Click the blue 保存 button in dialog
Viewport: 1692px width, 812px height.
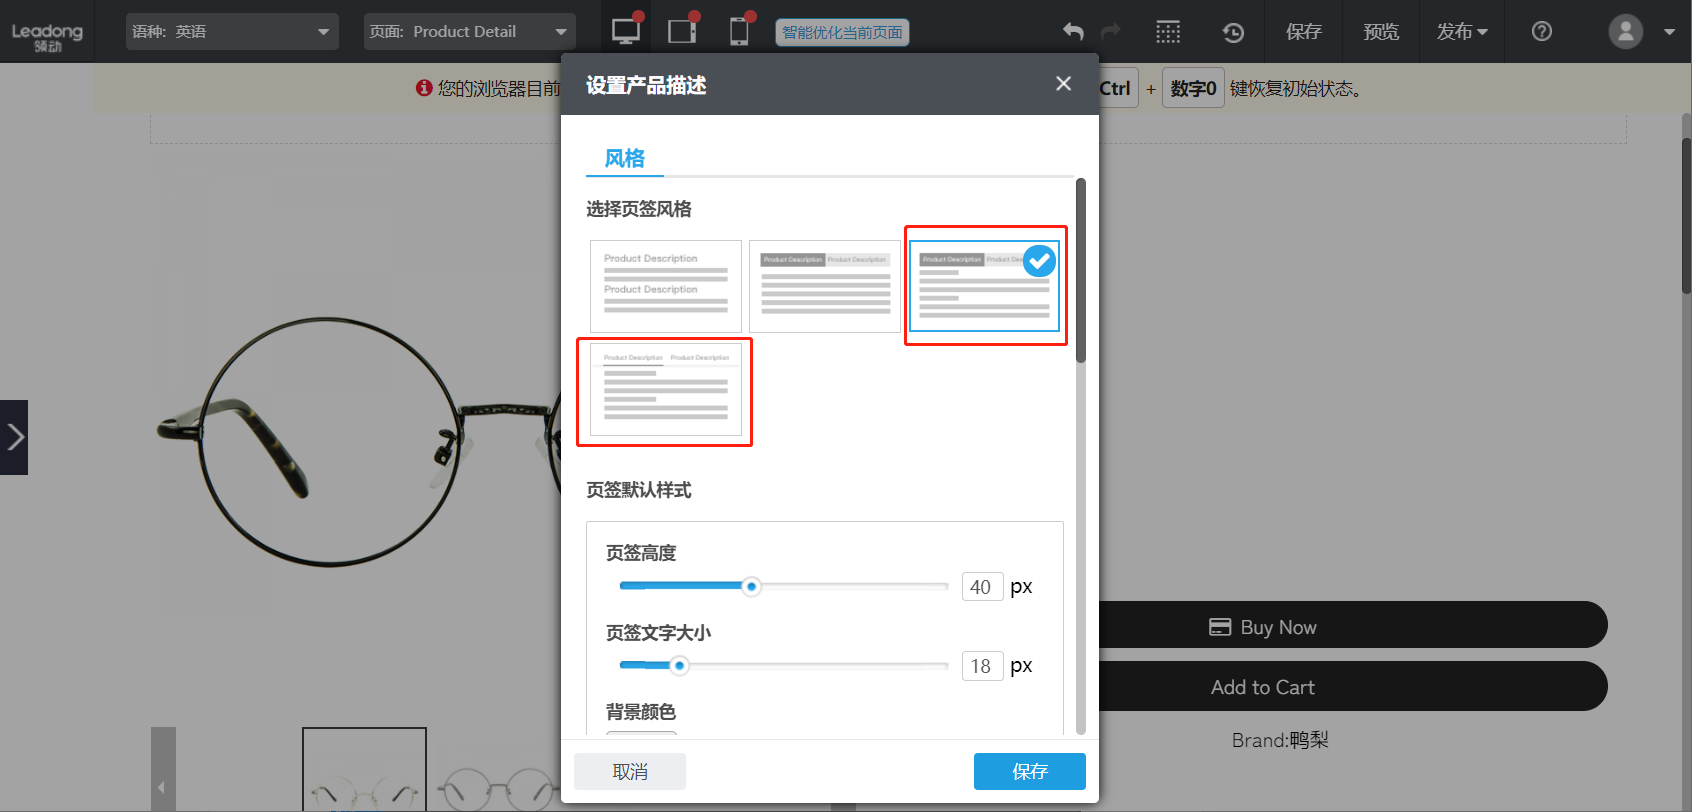tap(1029, 771)
